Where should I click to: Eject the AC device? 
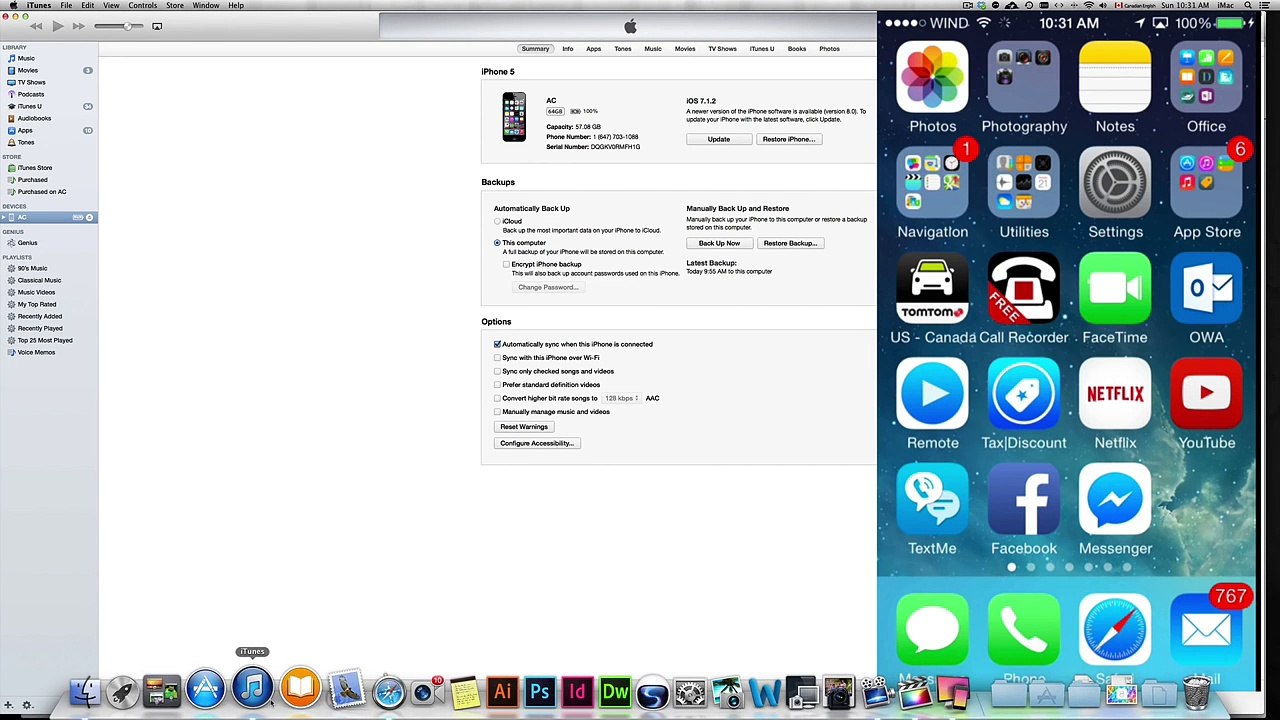[x=89, y=217]
